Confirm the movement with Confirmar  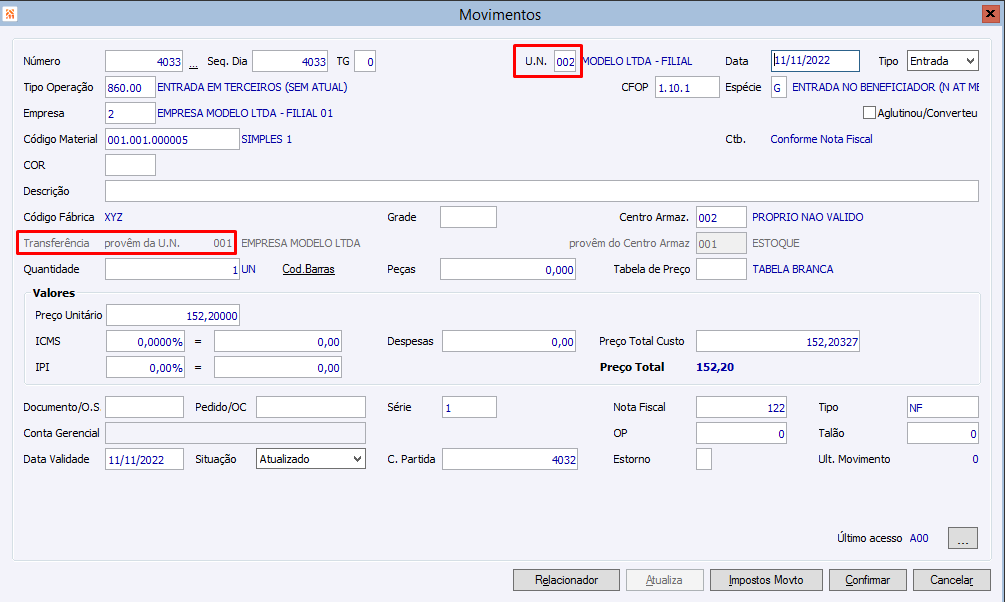click(867, 580)
